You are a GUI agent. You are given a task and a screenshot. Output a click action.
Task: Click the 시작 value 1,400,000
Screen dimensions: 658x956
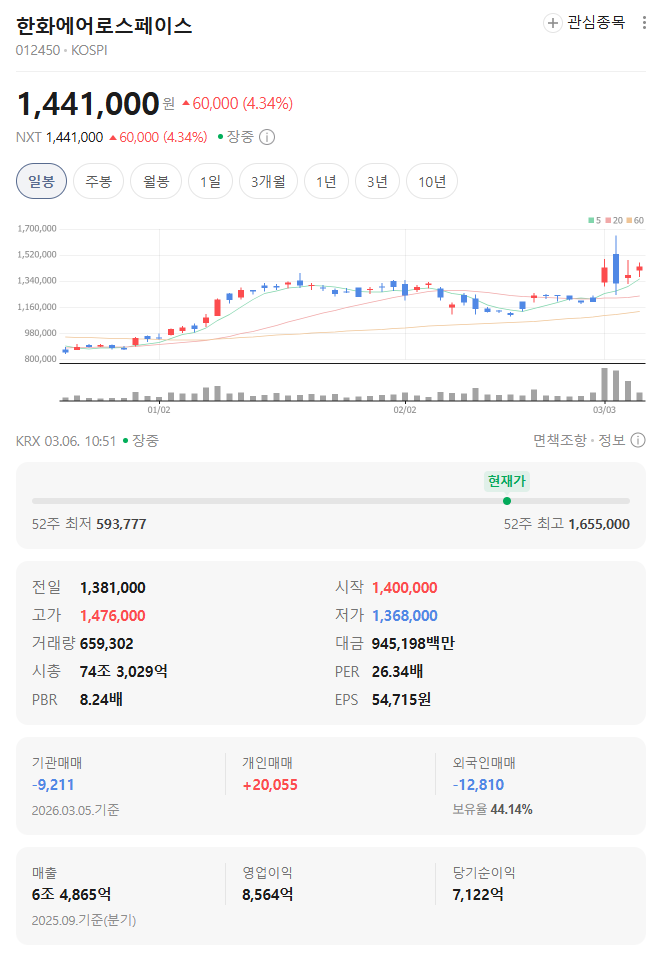[x=404, y=588]
